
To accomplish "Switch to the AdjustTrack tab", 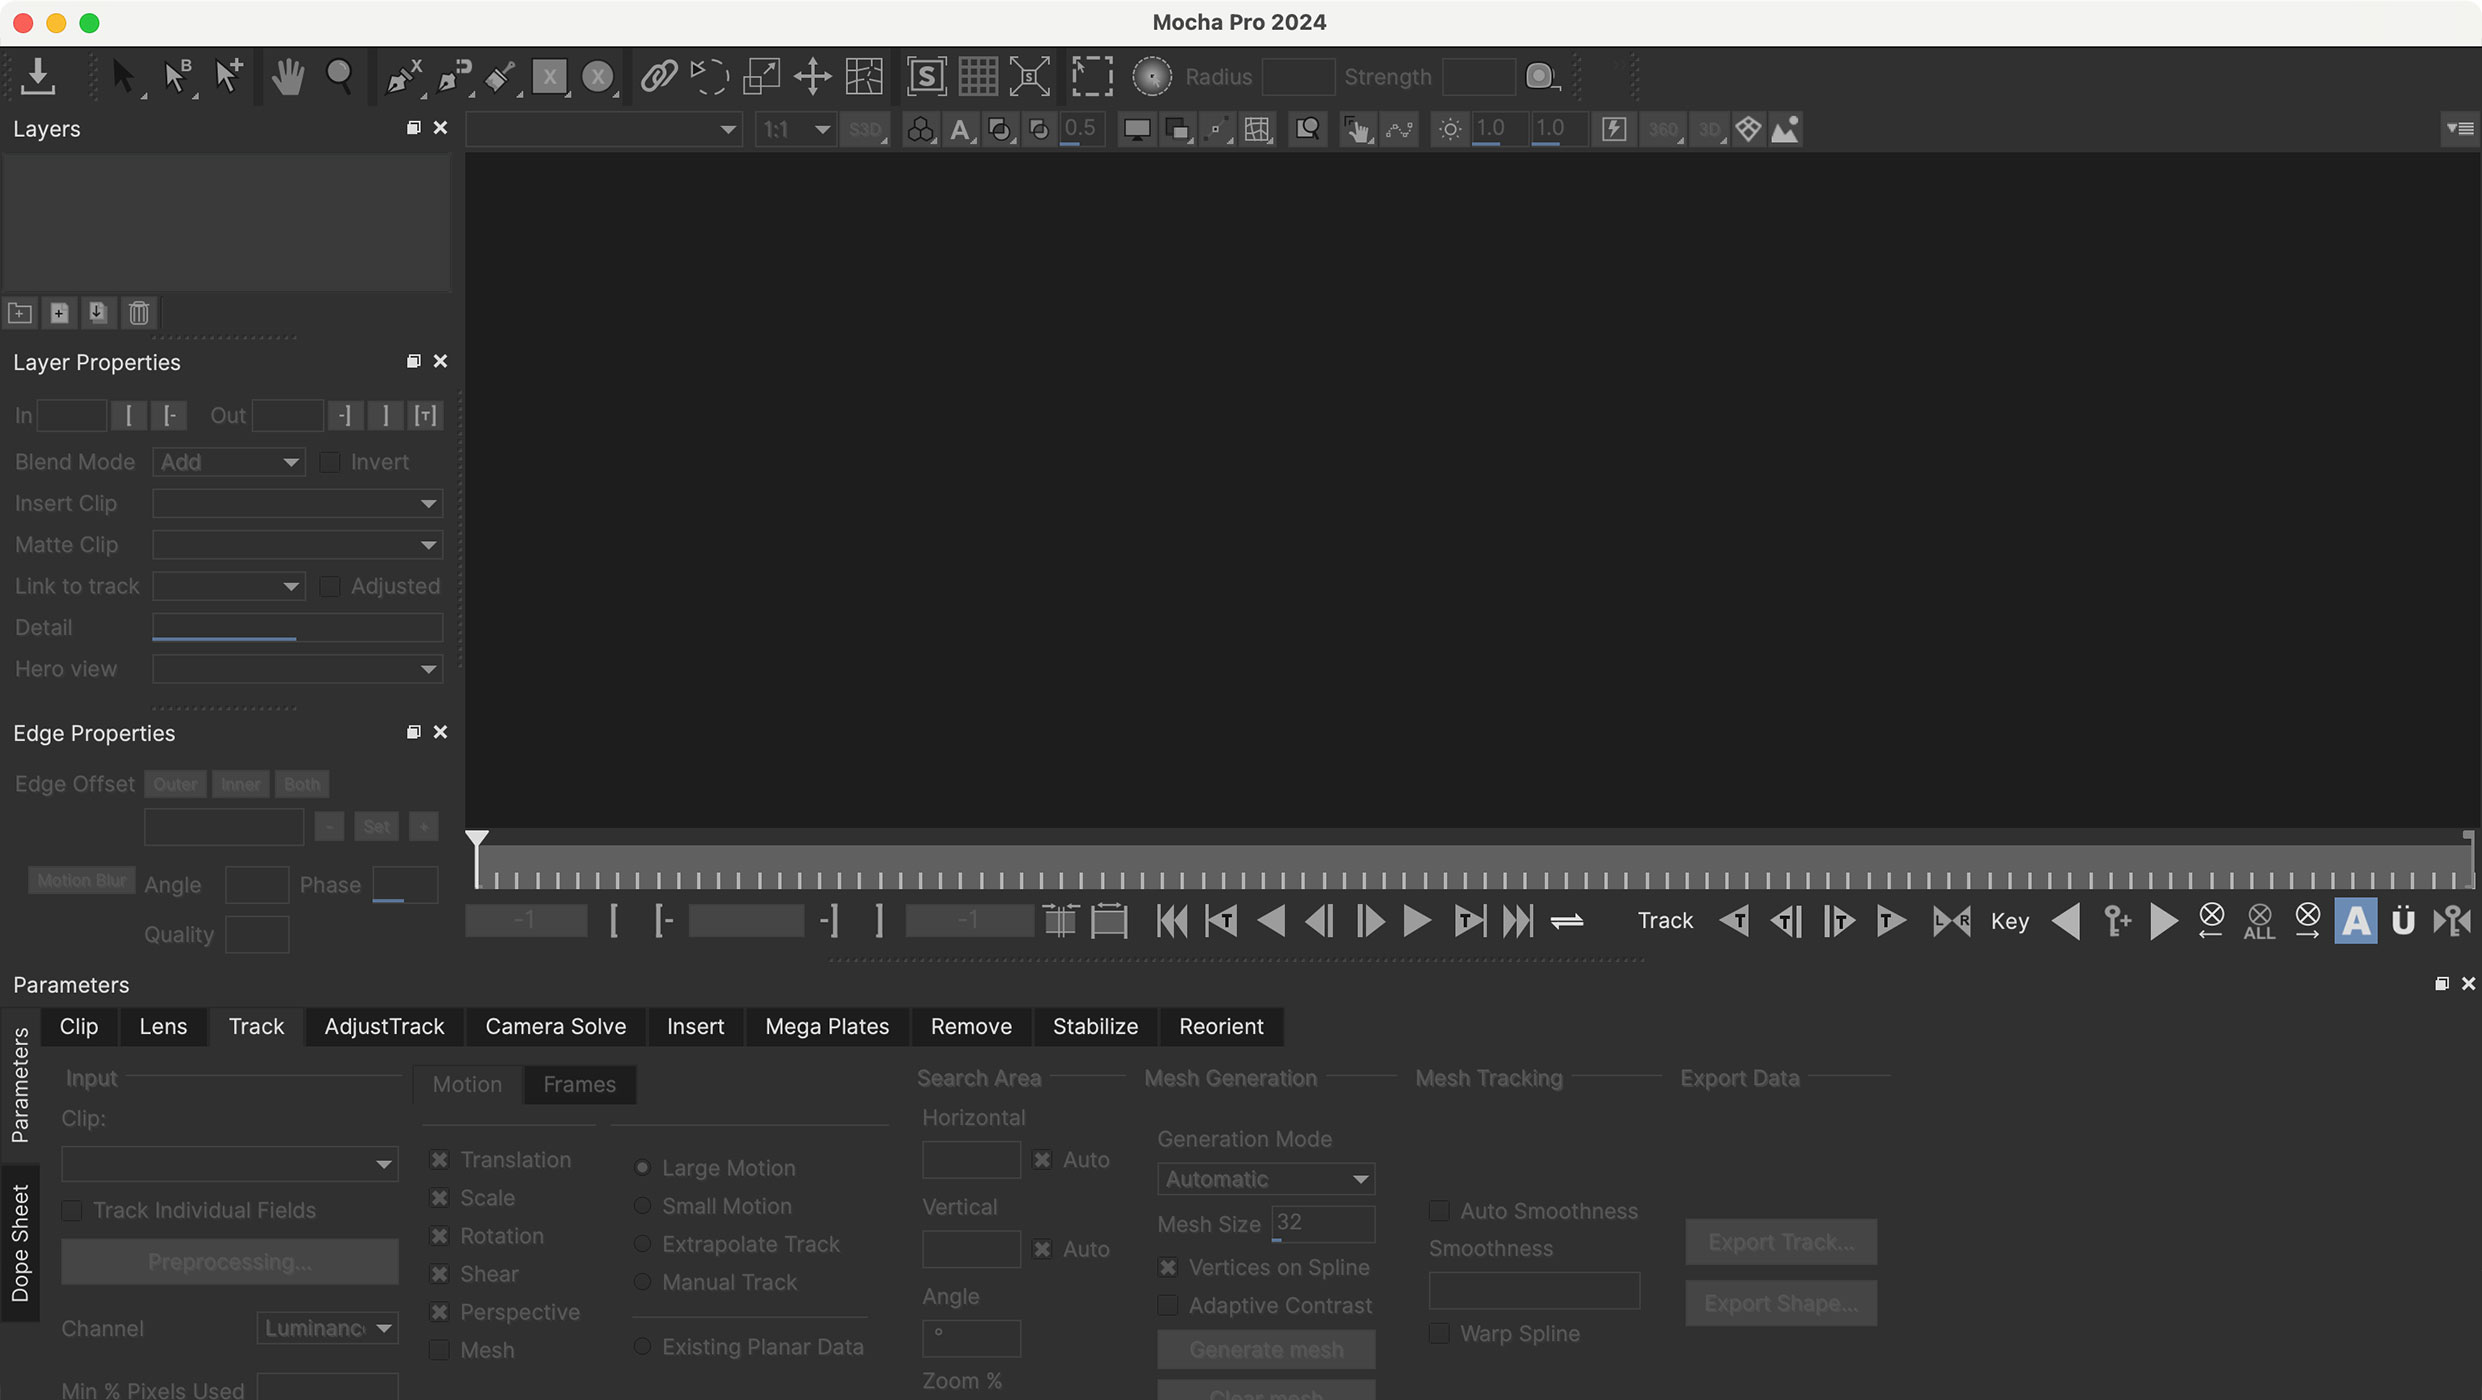I will click(x=384, y=1027).
